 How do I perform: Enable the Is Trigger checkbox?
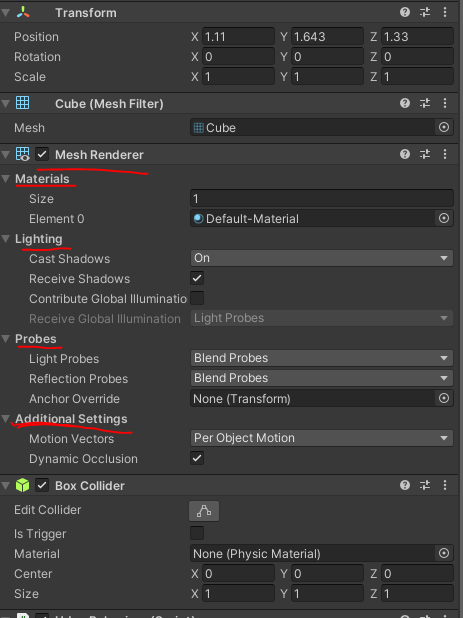click(197, 533)
